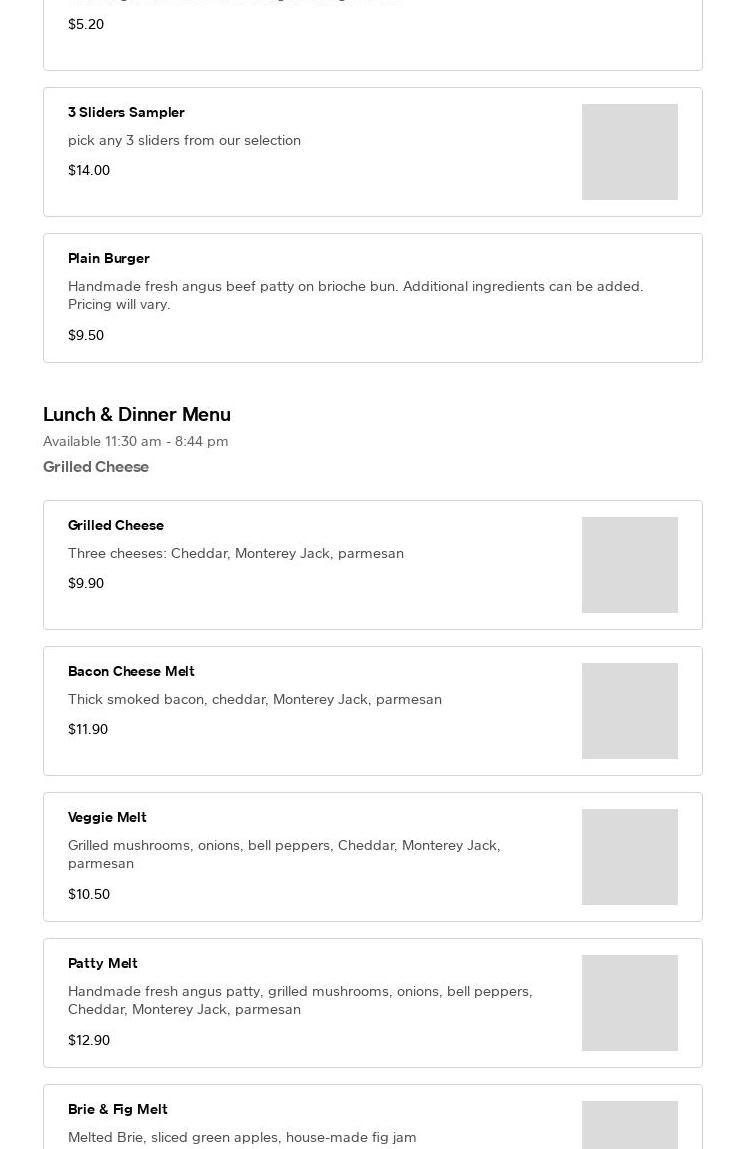Click the Patty Melt image thumbnail
The height and width of the screenshot is (1149, 745).
(x=629, y=1003)
